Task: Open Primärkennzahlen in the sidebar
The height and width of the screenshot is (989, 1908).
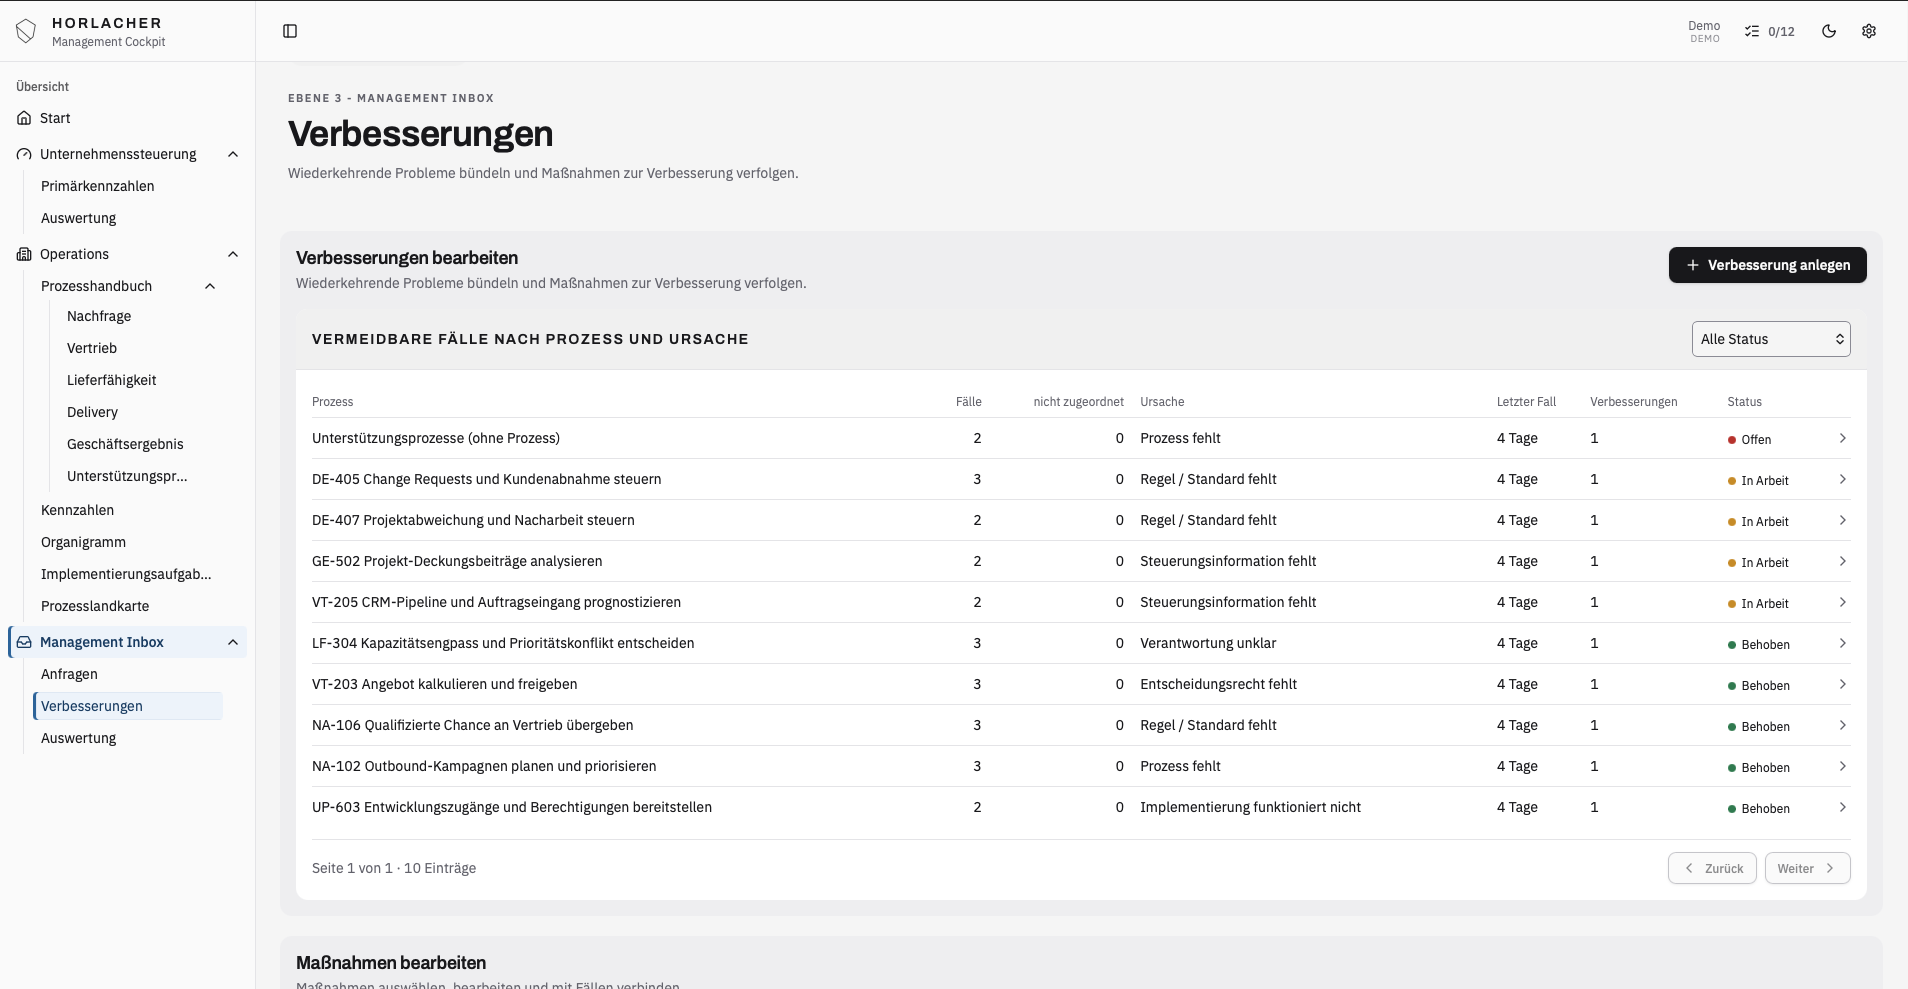Action: (98, 186)
